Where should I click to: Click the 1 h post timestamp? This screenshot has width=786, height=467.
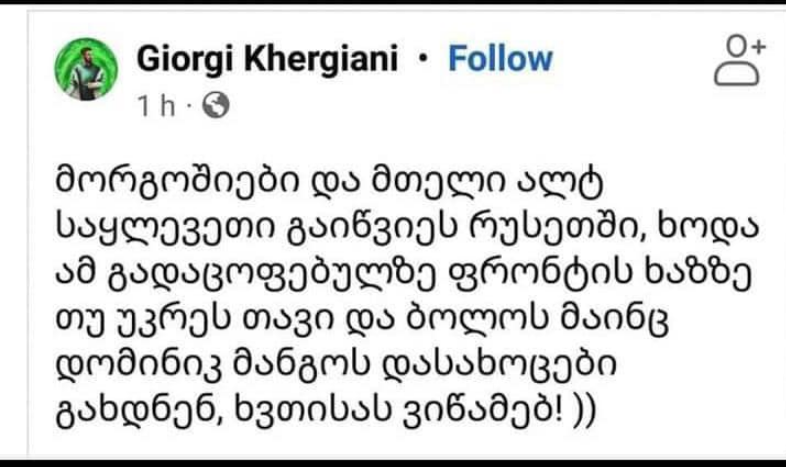pos(156,106)
